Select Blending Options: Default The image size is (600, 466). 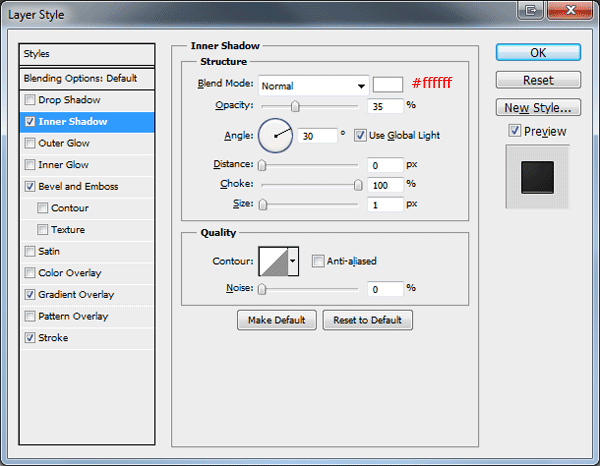pyautogui.click(x=87, y=79)
